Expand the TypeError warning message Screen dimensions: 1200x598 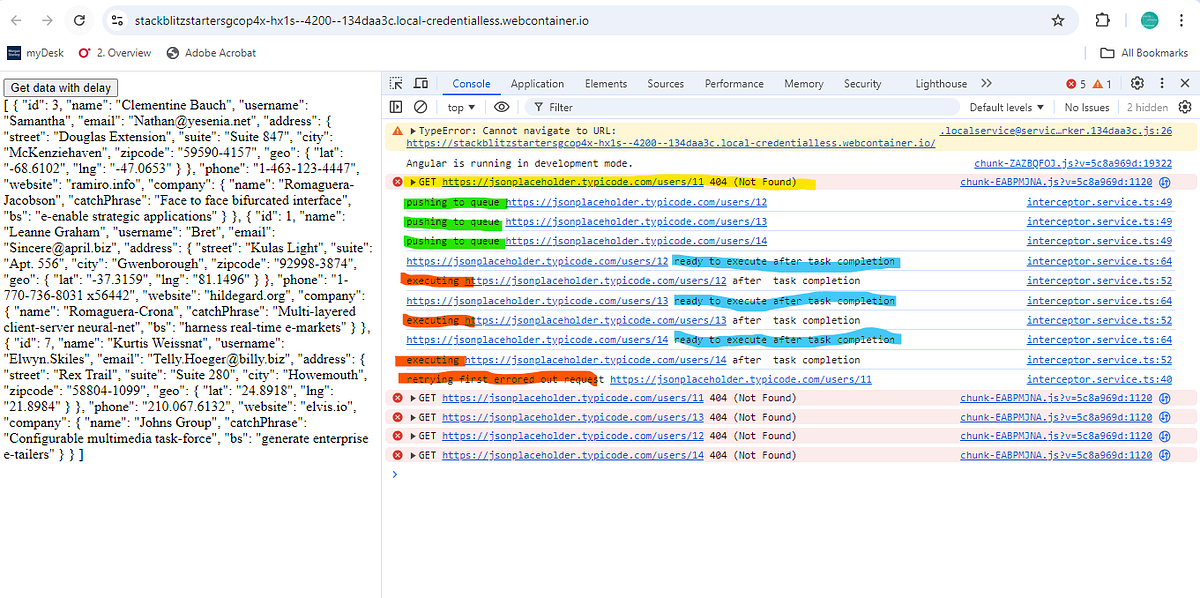(414, 130)
